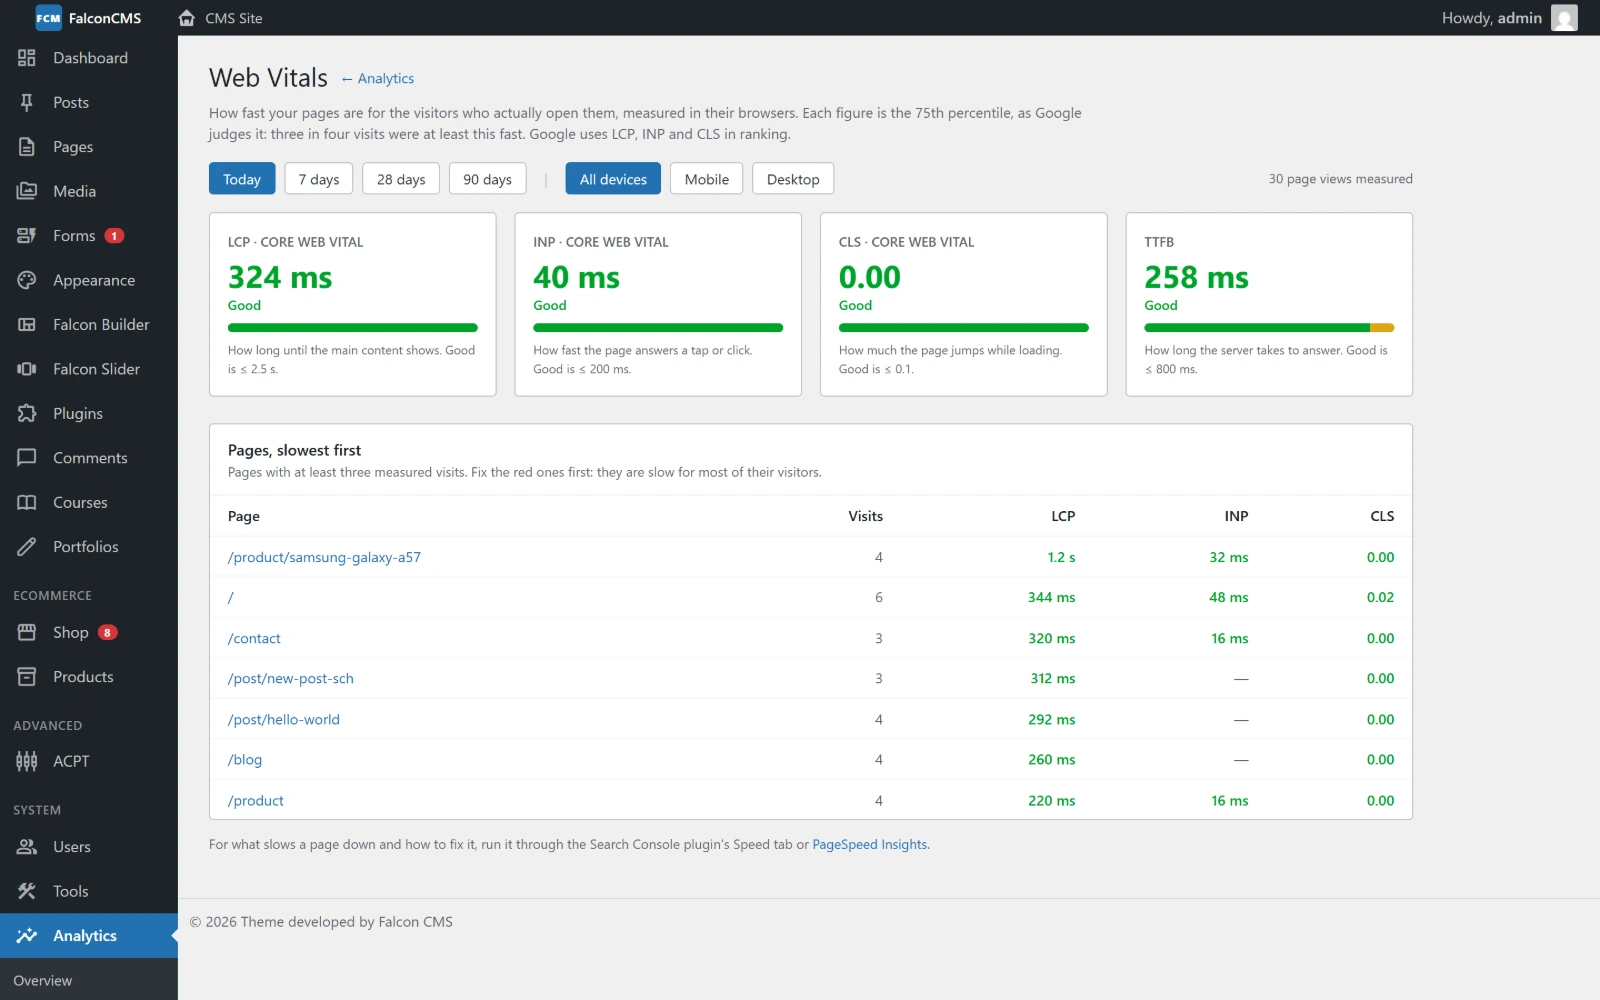Click the Appearance palette icon
The height and width of the screenshot is (1000, 1600).
[27, 280]
